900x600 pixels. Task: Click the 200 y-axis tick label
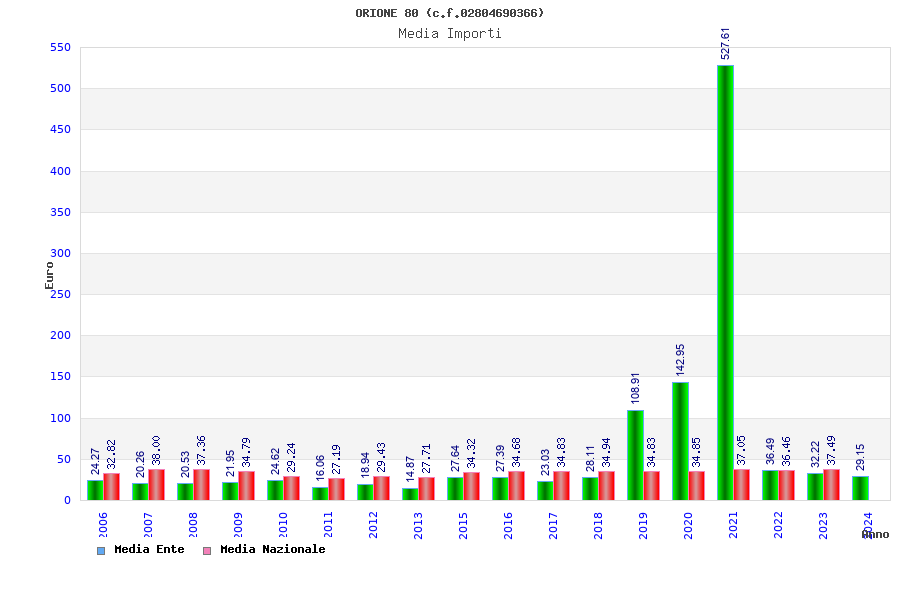[60, 335]
